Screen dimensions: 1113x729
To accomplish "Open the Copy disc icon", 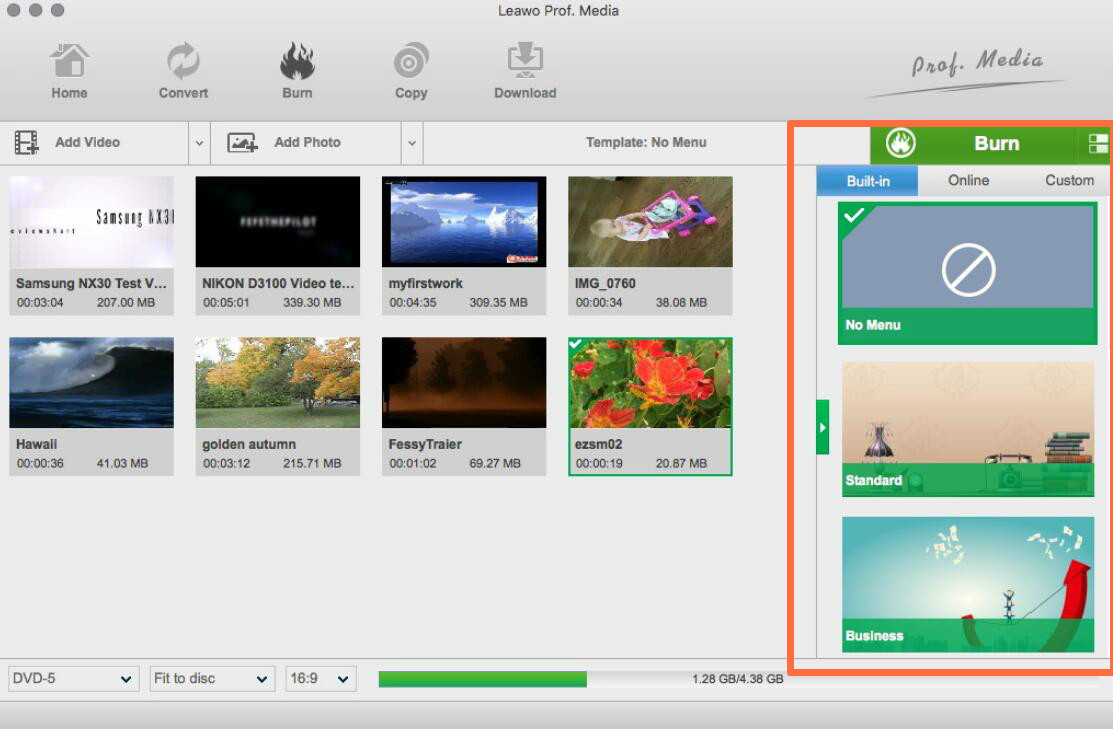I will [411, 63].
